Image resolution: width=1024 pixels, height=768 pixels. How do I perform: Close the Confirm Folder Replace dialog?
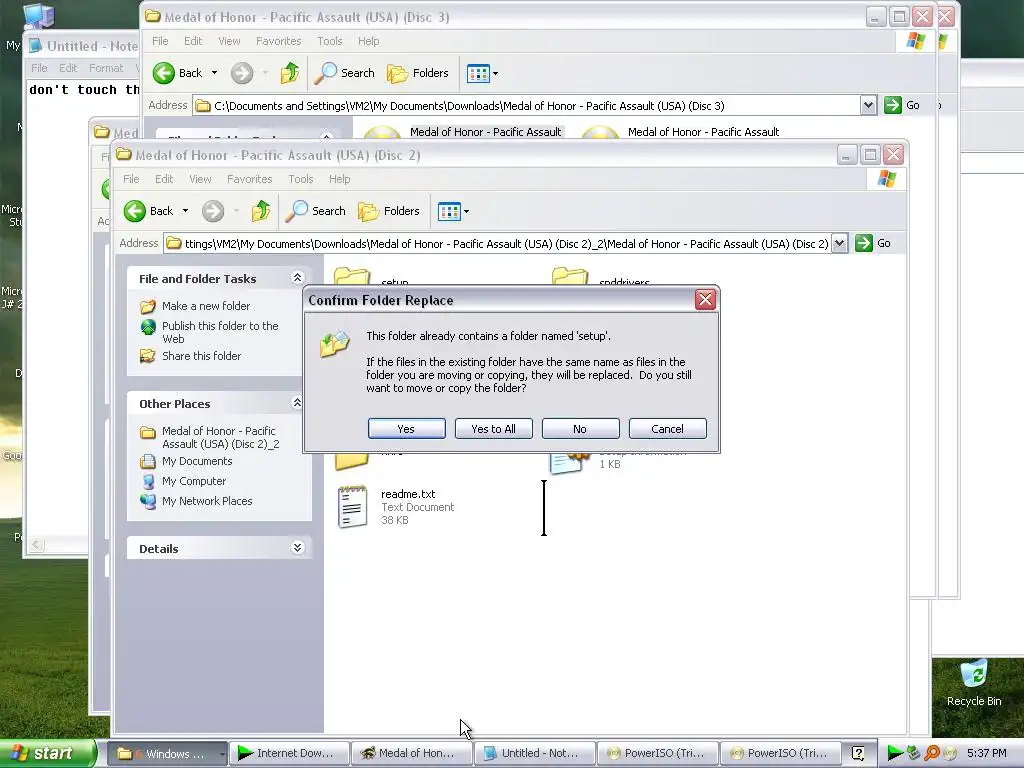(705, 300)
